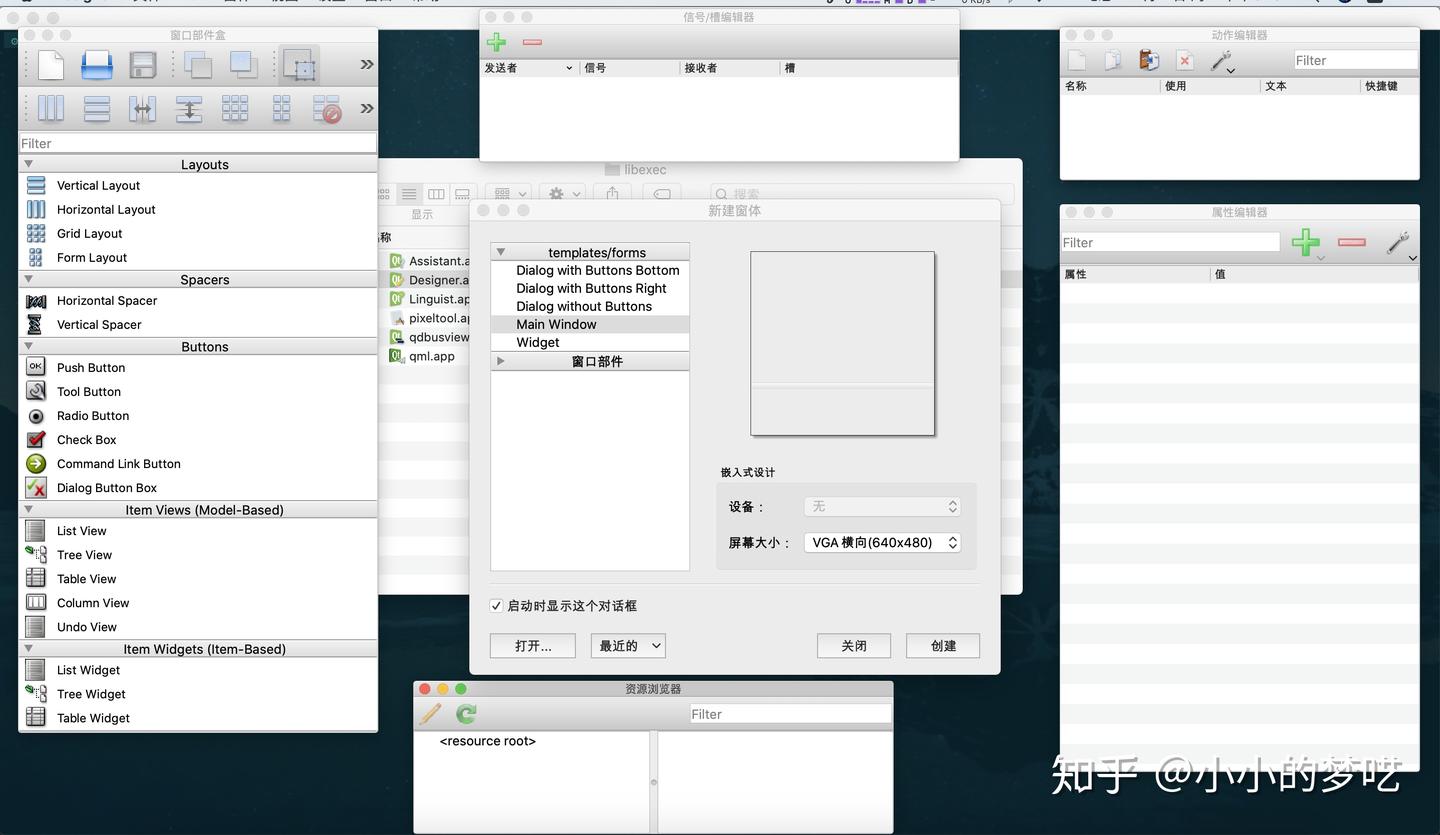Click the Filter field in the widget box
The image size is (1440, 835).
click(x=197, y=142)
